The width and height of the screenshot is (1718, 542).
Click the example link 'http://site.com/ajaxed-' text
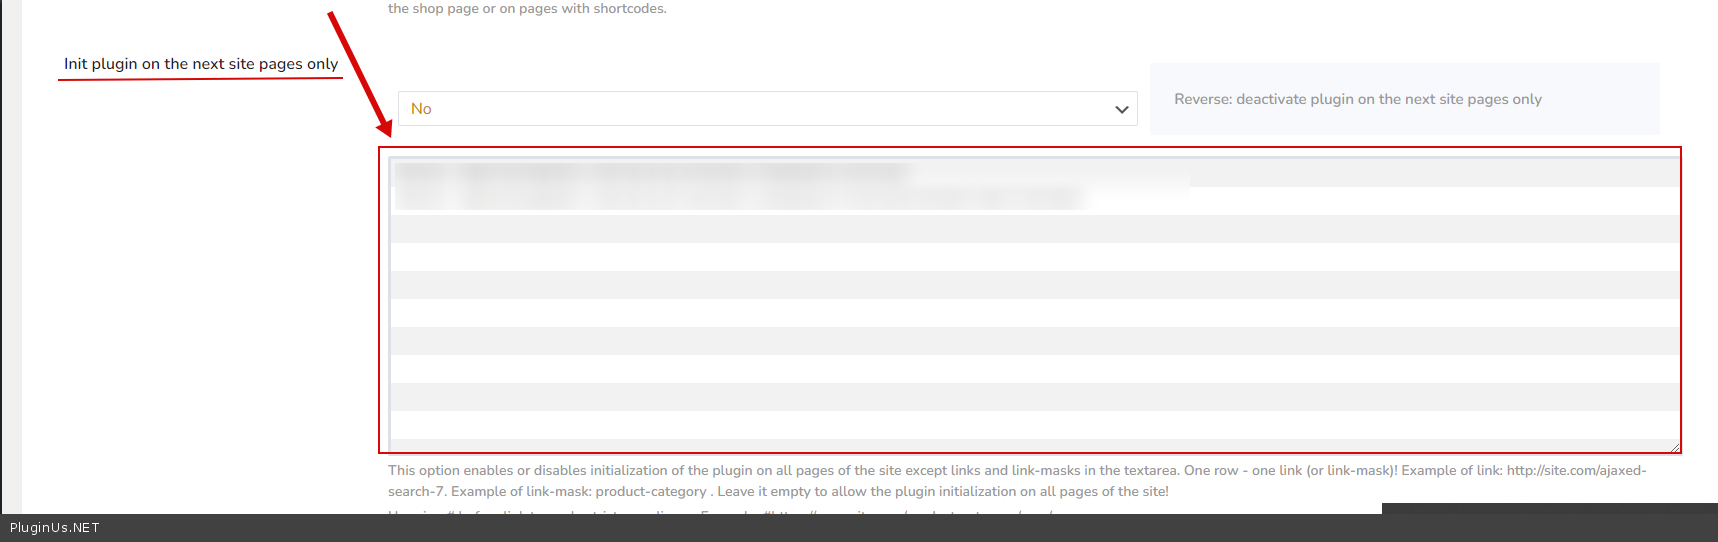[x=1576, y=470]
